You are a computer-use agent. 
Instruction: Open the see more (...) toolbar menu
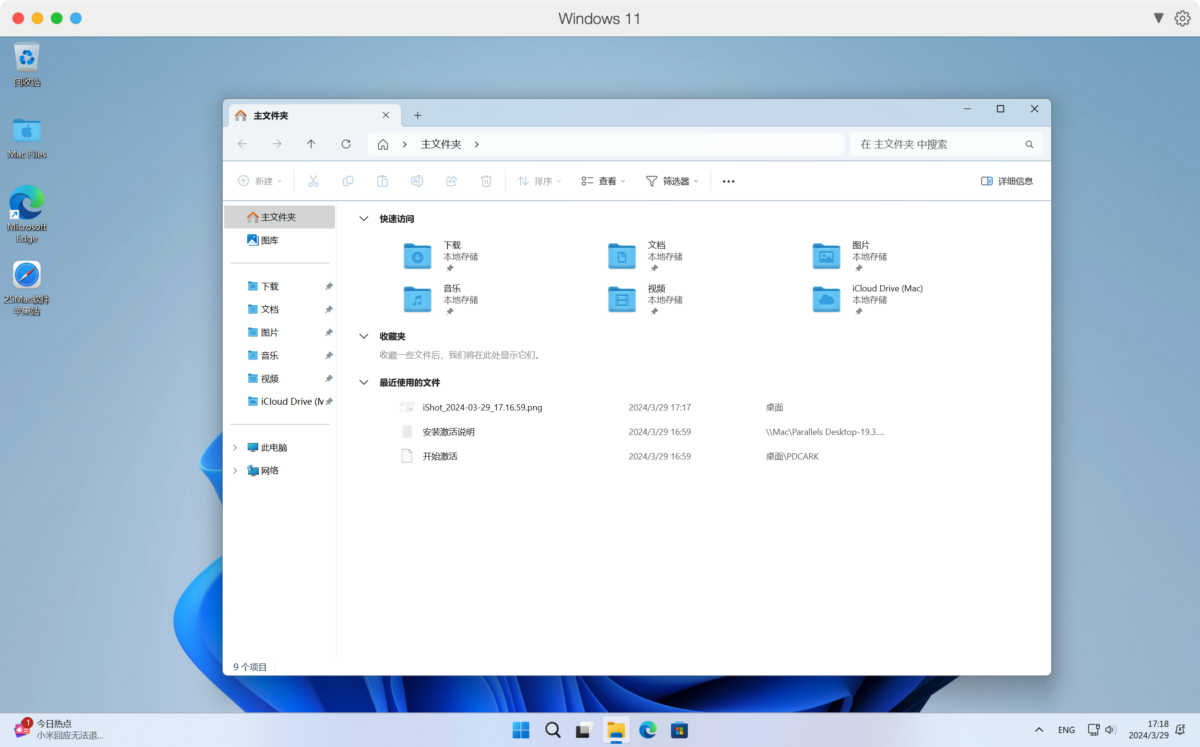(728, 181)
